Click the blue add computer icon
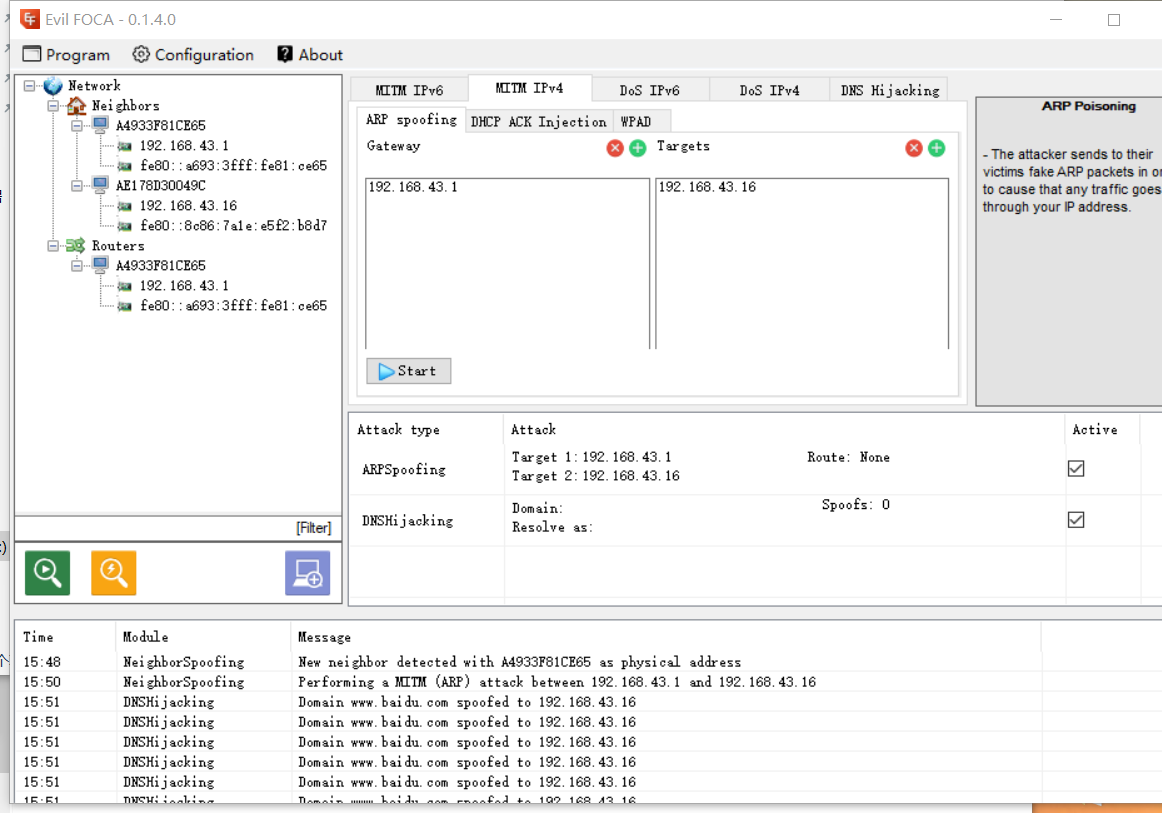The height and width of the screenshot is (813, 1162). [308, 572]
